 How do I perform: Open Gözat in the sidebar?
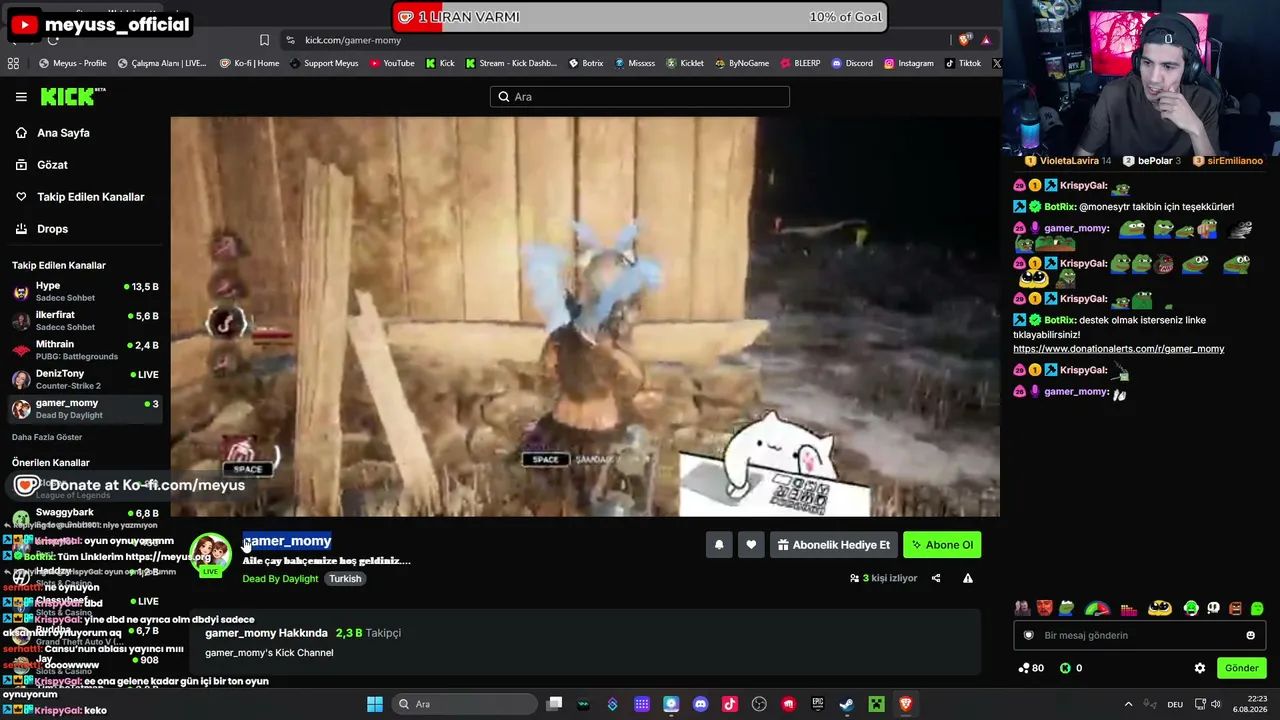pyautogui.click(x=52, y=165)
